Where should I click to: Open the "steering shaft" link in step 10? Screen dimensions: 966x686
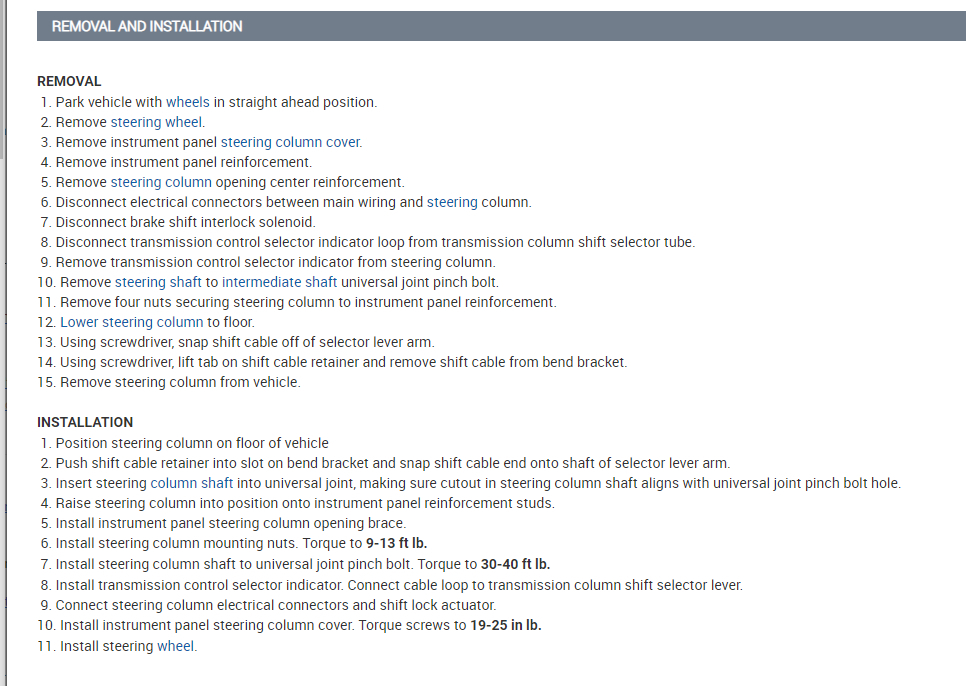point(158,282)
